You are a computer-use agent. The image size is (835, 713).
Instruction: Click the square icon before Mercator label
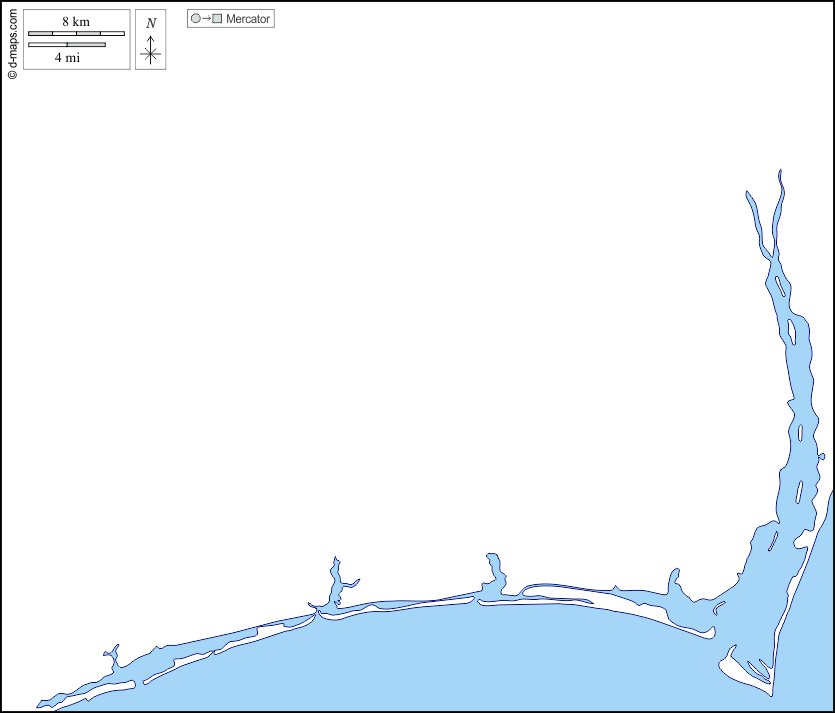[217, 19]
